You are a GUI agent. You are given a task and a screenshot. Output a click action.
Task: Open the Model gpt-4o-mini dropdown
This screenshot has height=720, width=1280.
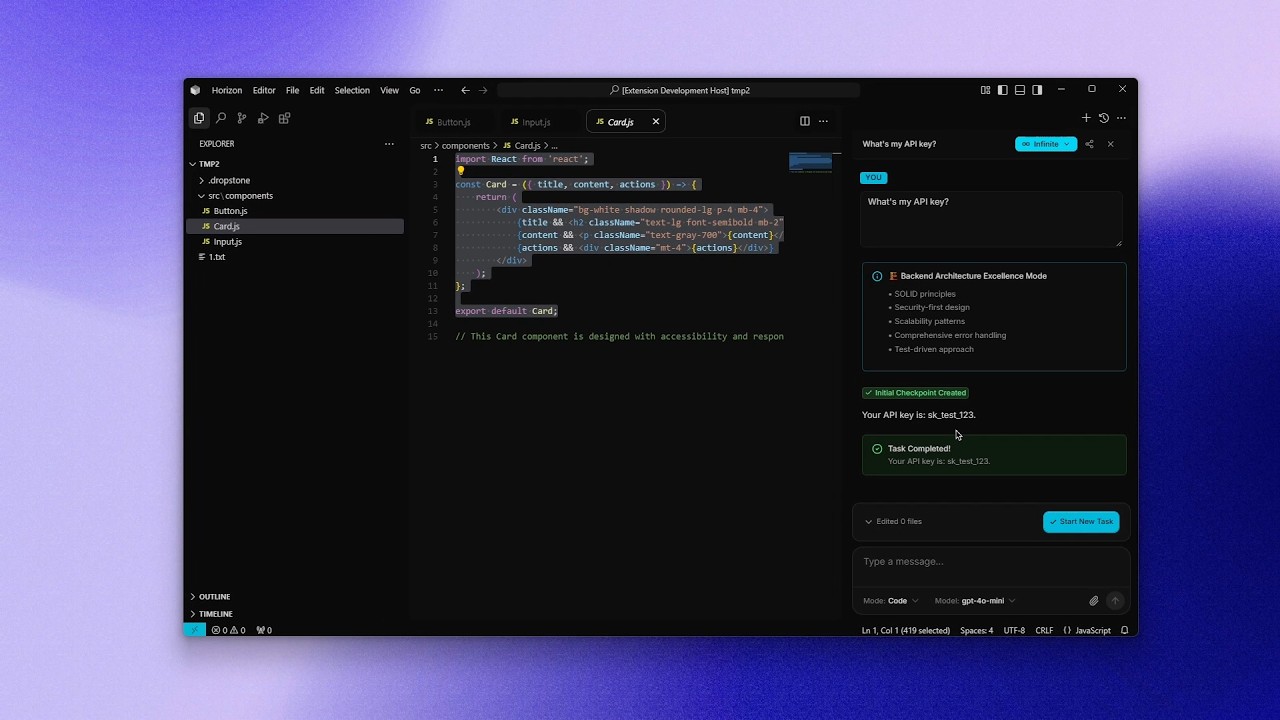pyautogui.click(x=975, y=601)
